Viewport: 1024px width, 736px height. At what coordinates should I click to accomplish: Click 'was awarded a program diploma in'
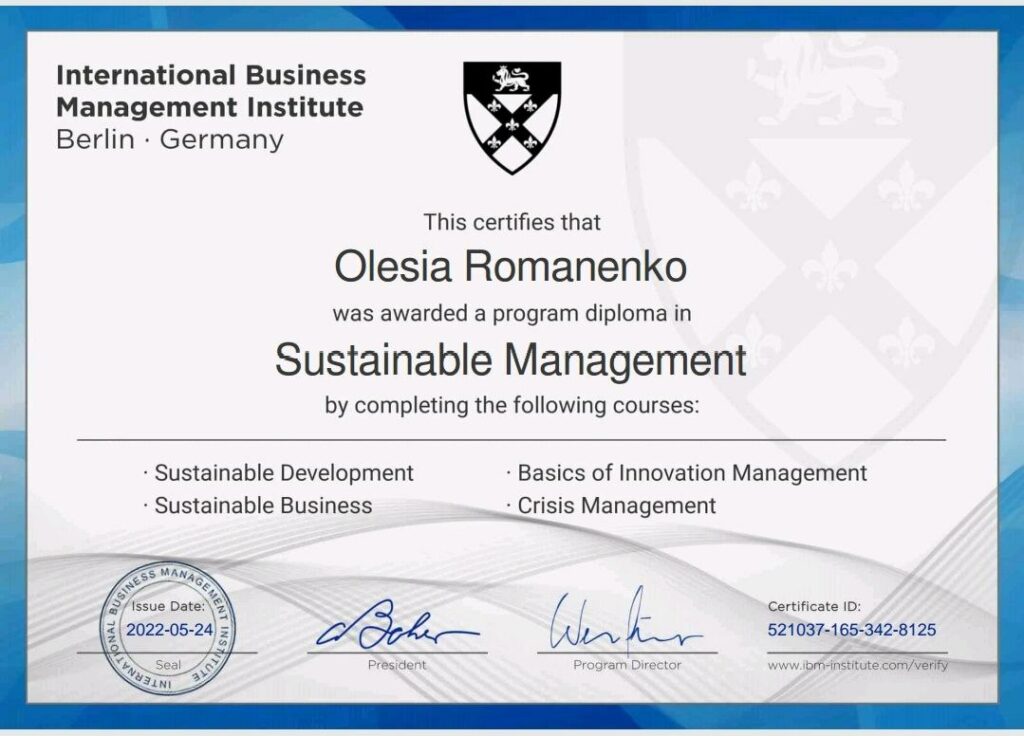coord(512,313)
